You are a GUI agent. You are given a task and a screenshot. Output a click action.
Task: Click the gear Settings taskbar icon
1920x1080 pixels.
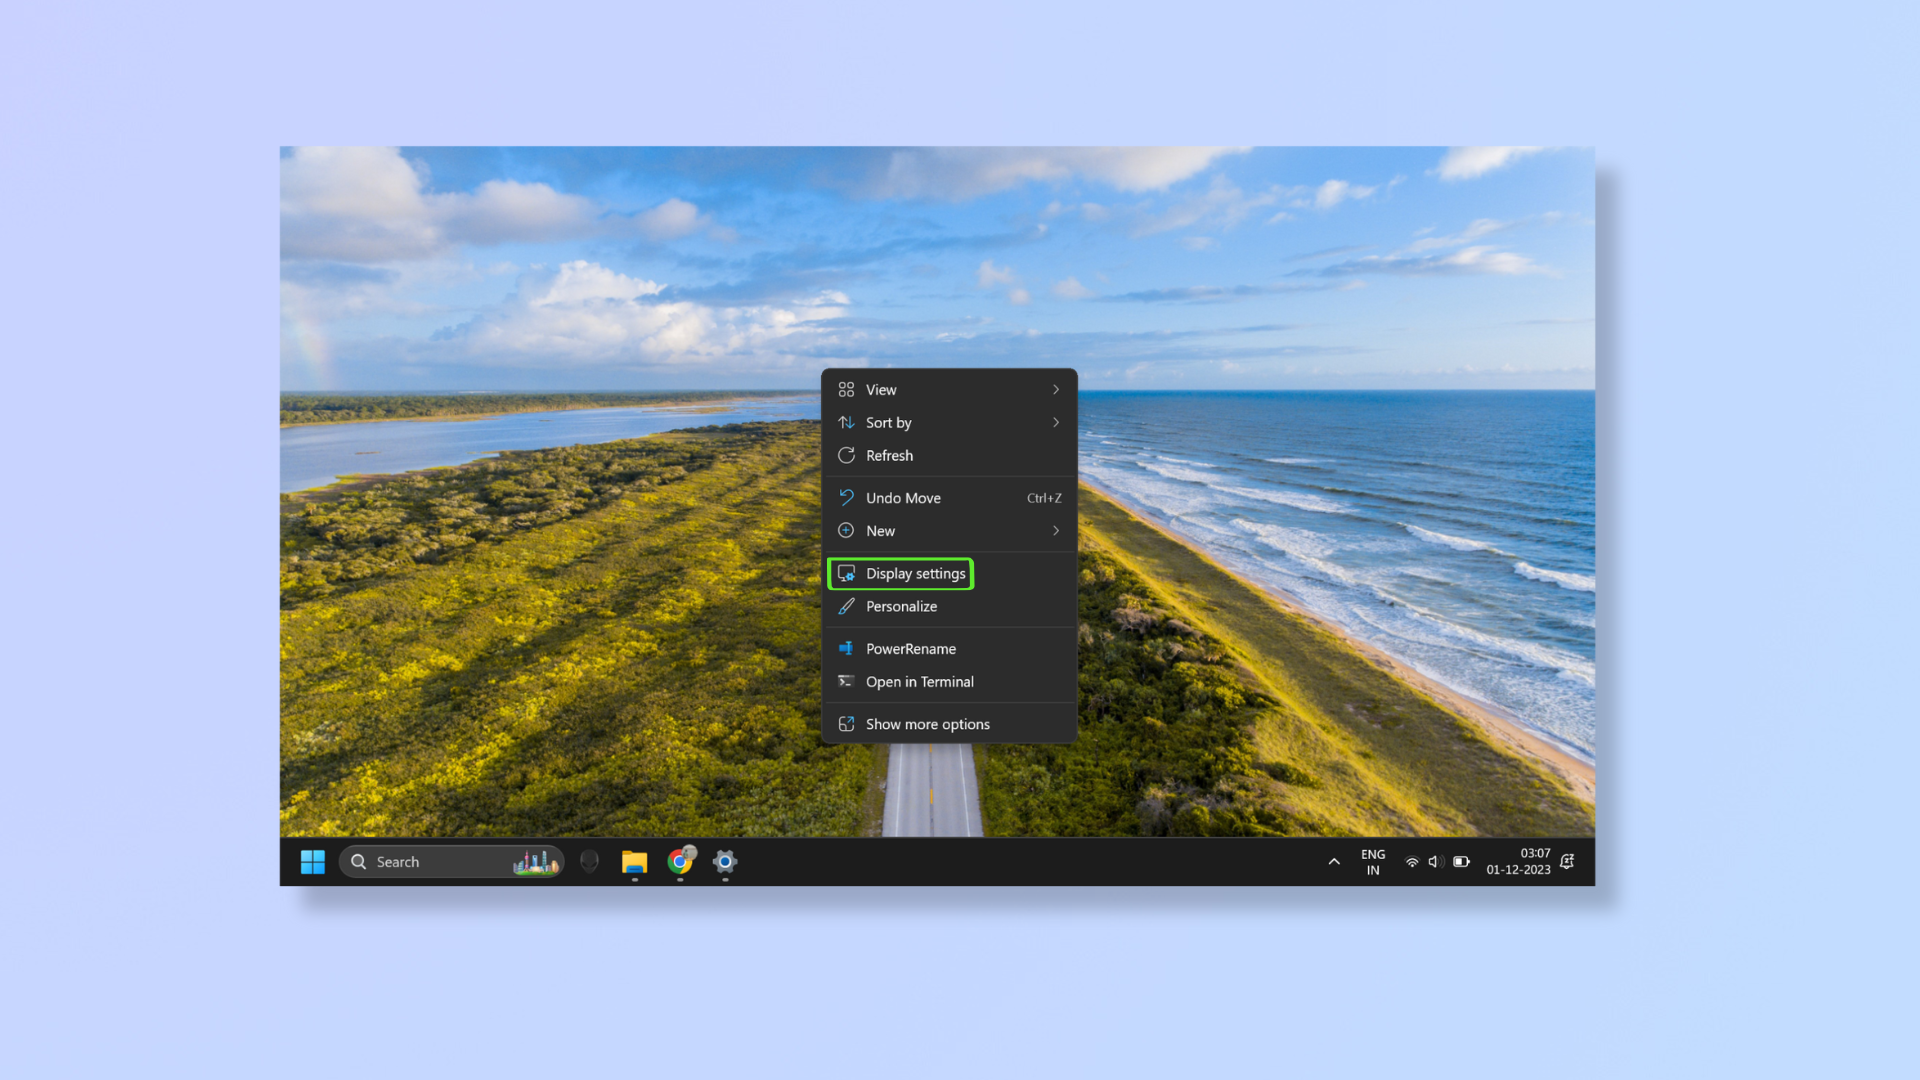[x=724, y=860]
